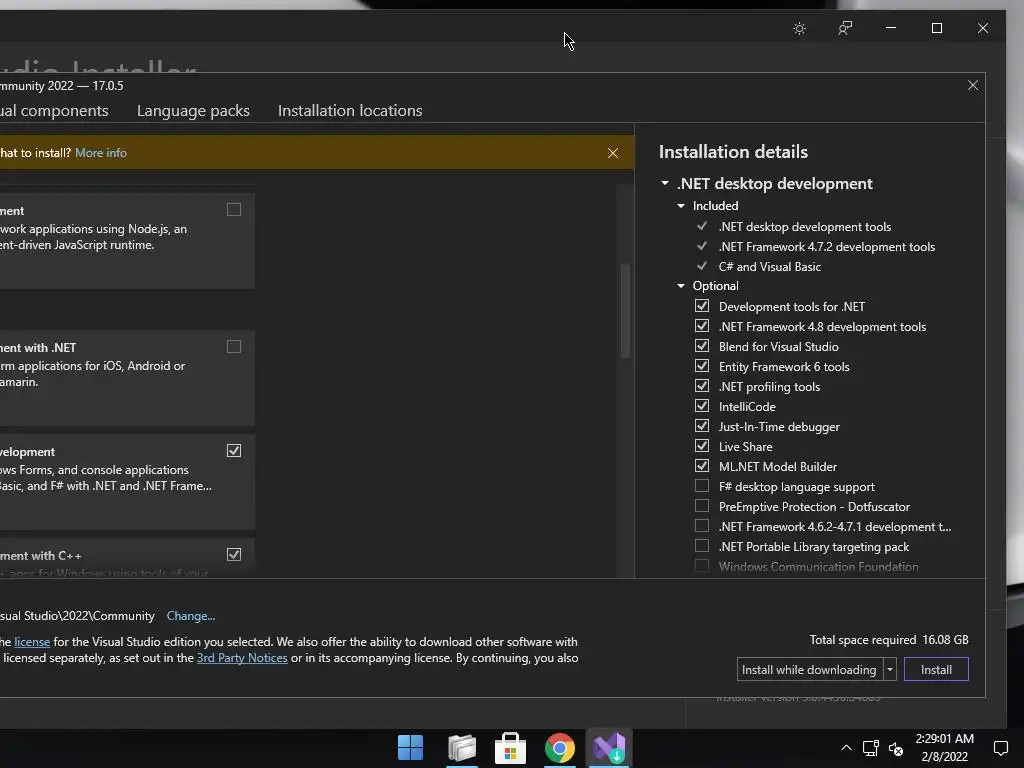Select the Node.js development workload card
Screen dimensions: 1024x768
point(127,241)
